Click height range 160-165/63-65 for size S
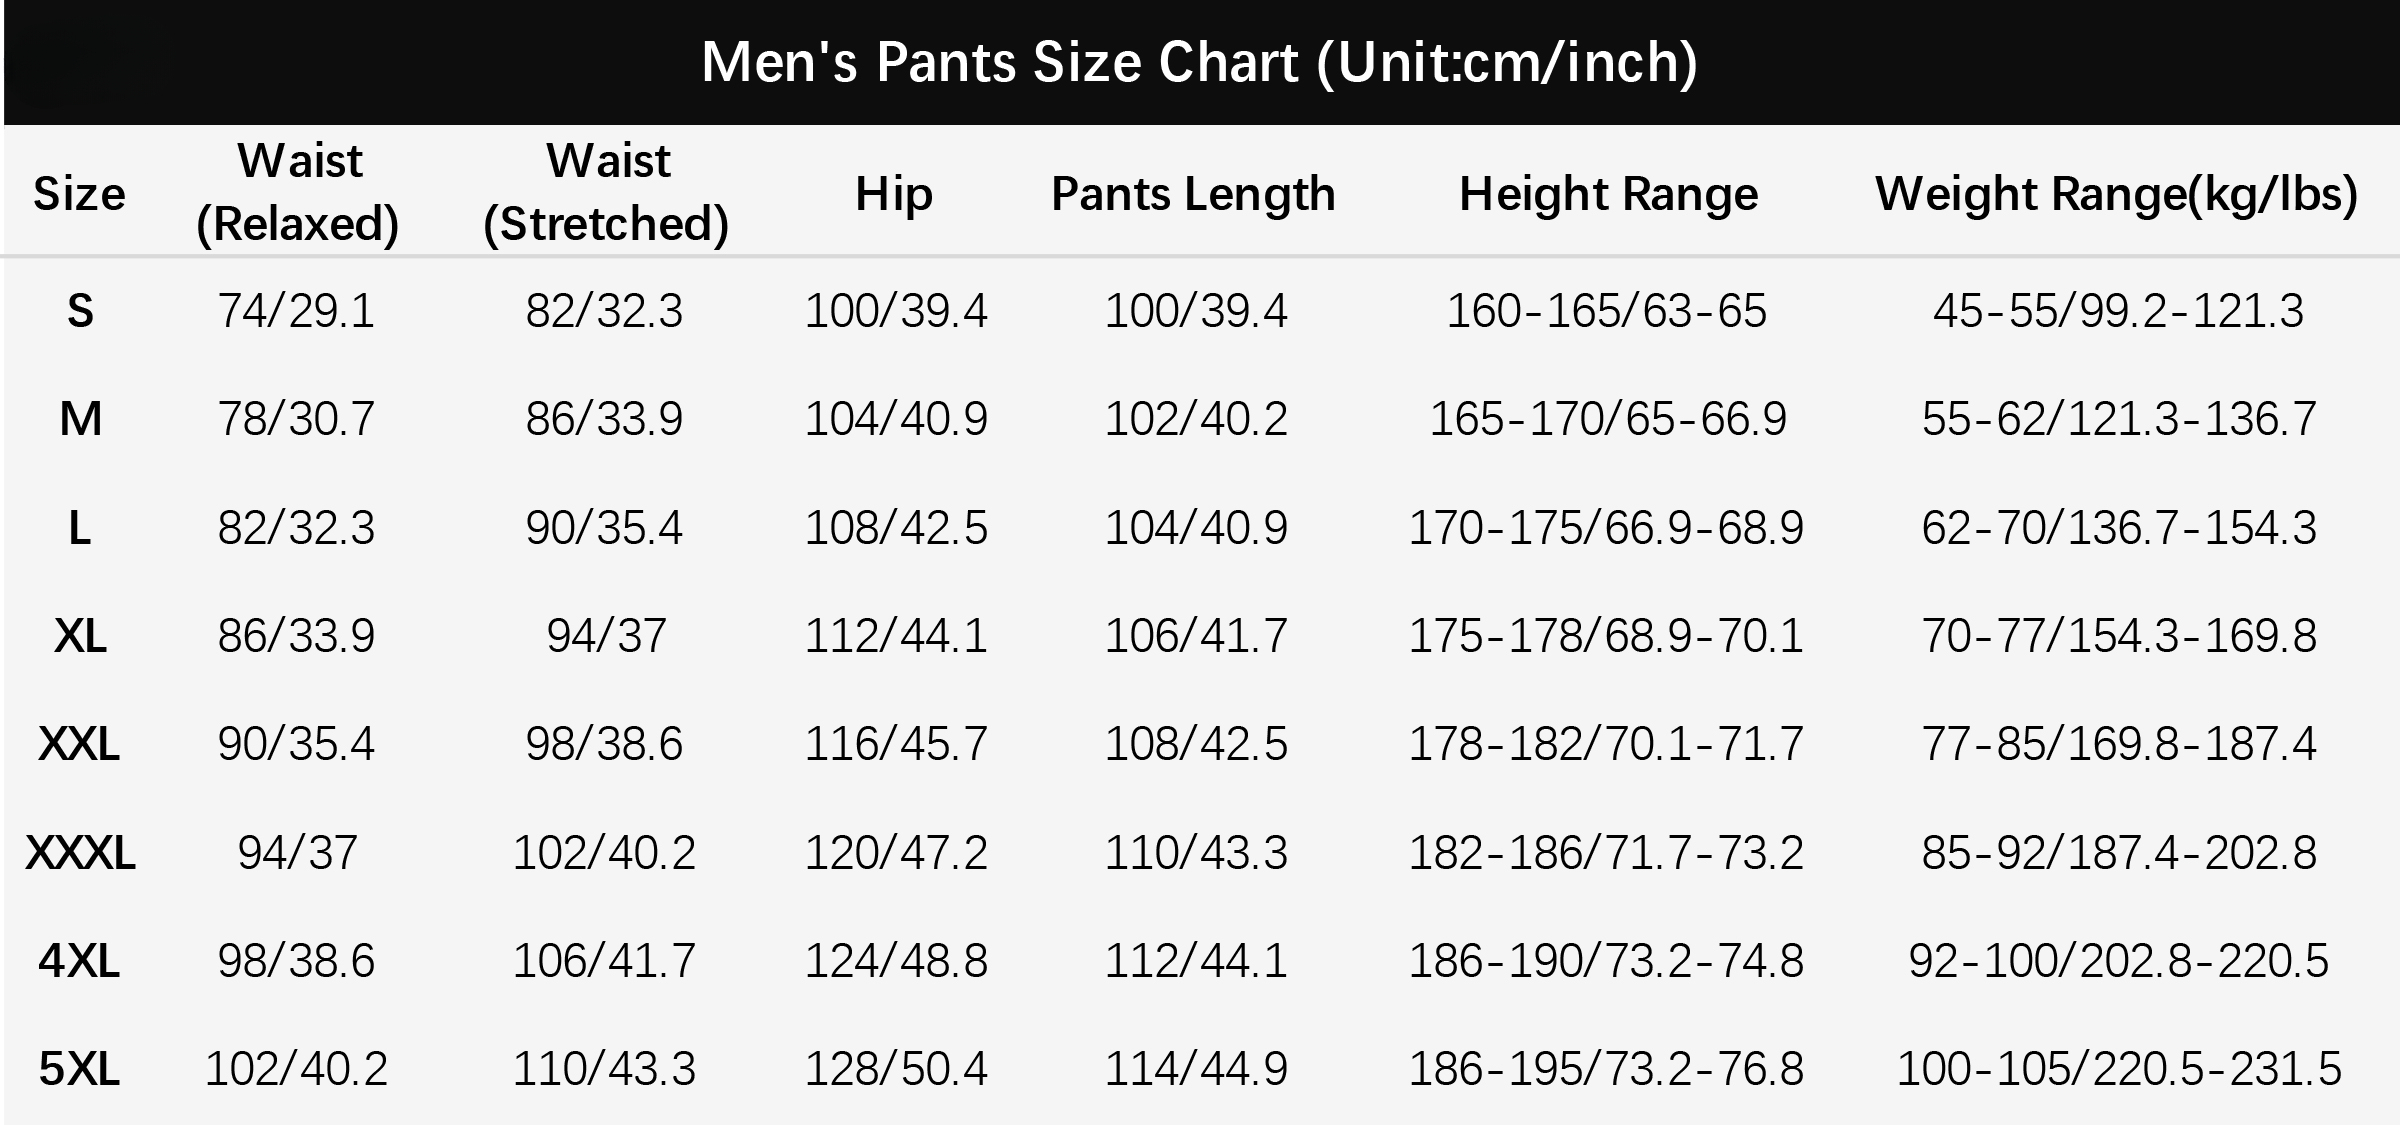The image size is (2400, 1125). [x=1607, y=311]
